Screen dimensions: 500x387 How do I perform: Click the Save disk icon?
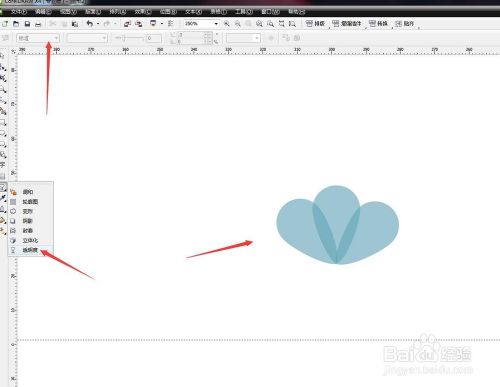(x=27, y=24)
